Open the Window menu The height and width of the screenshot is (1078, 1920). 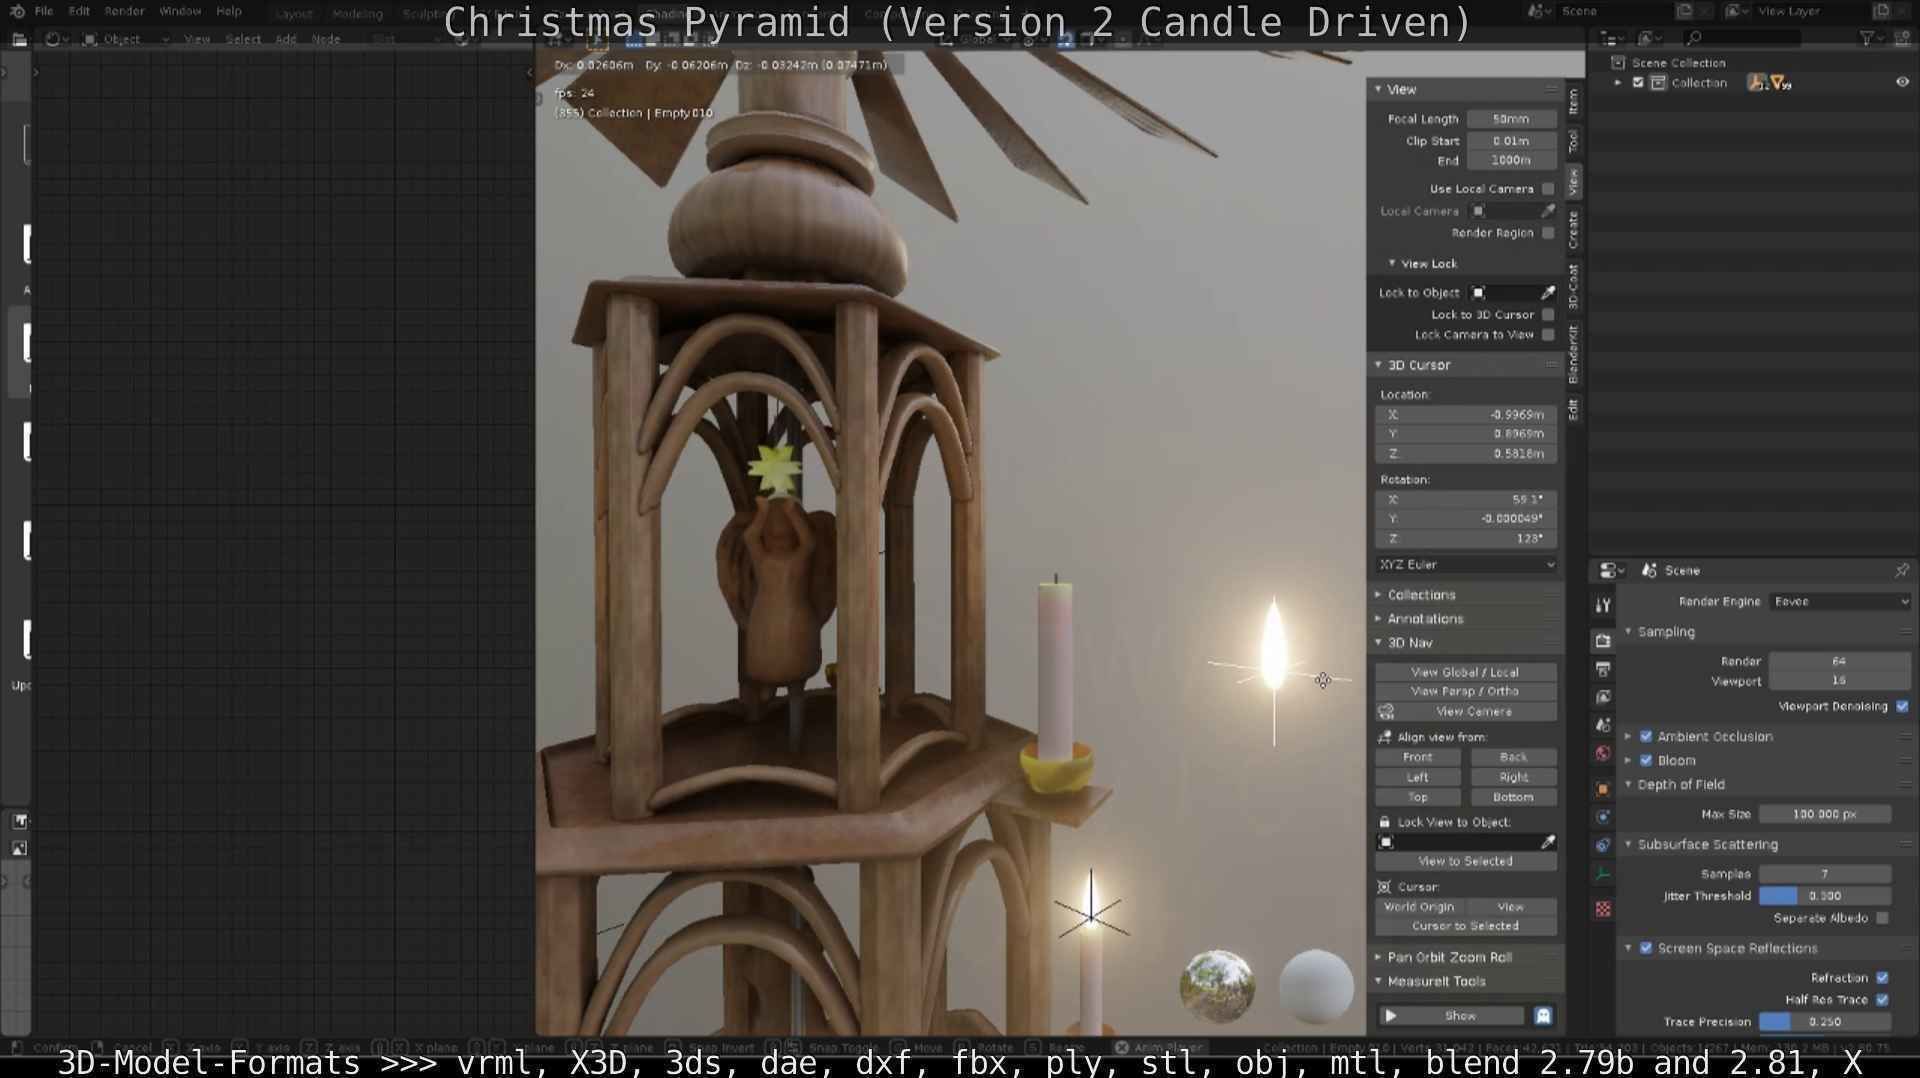coord(180,11)
